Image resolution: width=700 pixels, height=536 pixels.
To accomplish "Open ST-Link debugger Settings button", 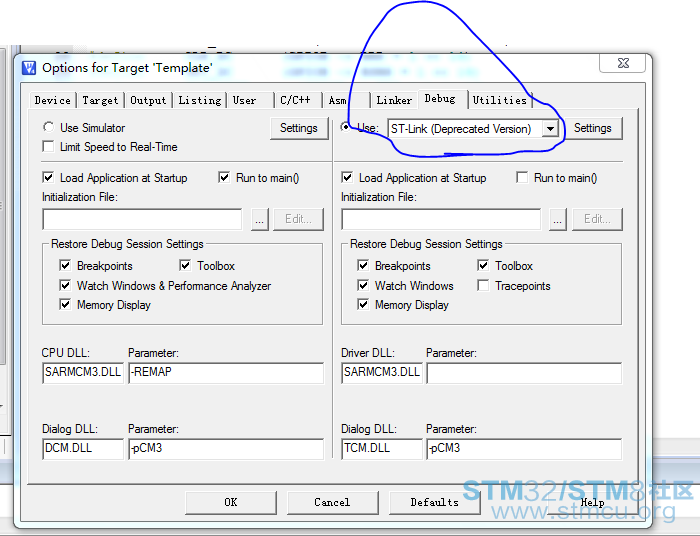I will click(592, 129).
